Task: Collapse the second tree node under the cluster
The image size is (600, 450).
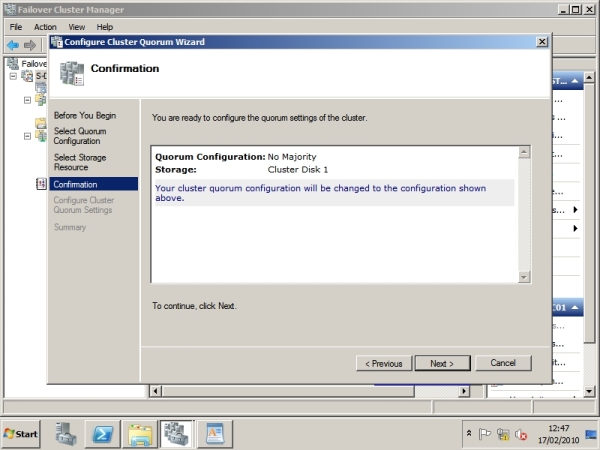Action: (28, 100)
